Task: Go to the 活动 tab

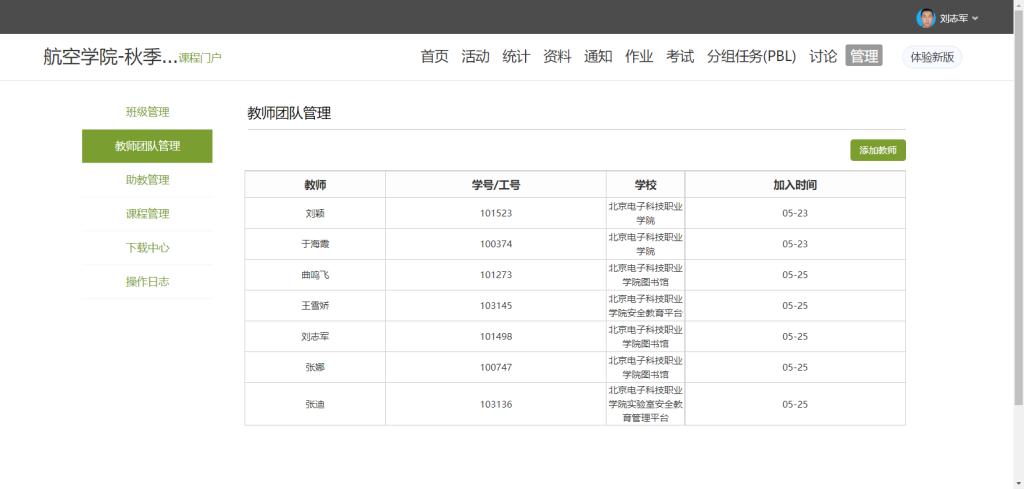Action: coord(475,57)
